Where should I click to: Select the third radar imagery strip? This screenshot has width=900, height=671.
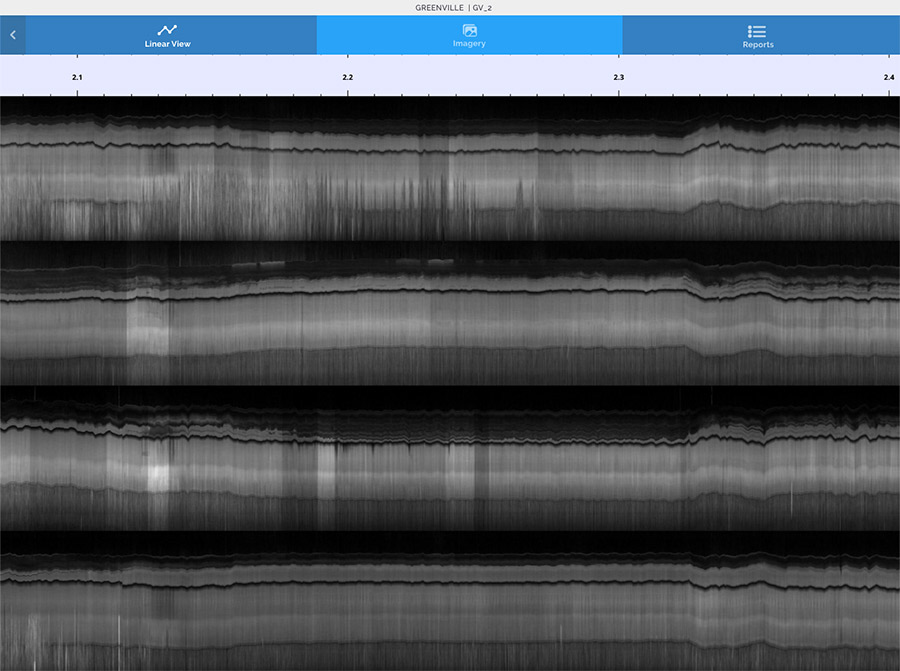[x=450, y=458]
